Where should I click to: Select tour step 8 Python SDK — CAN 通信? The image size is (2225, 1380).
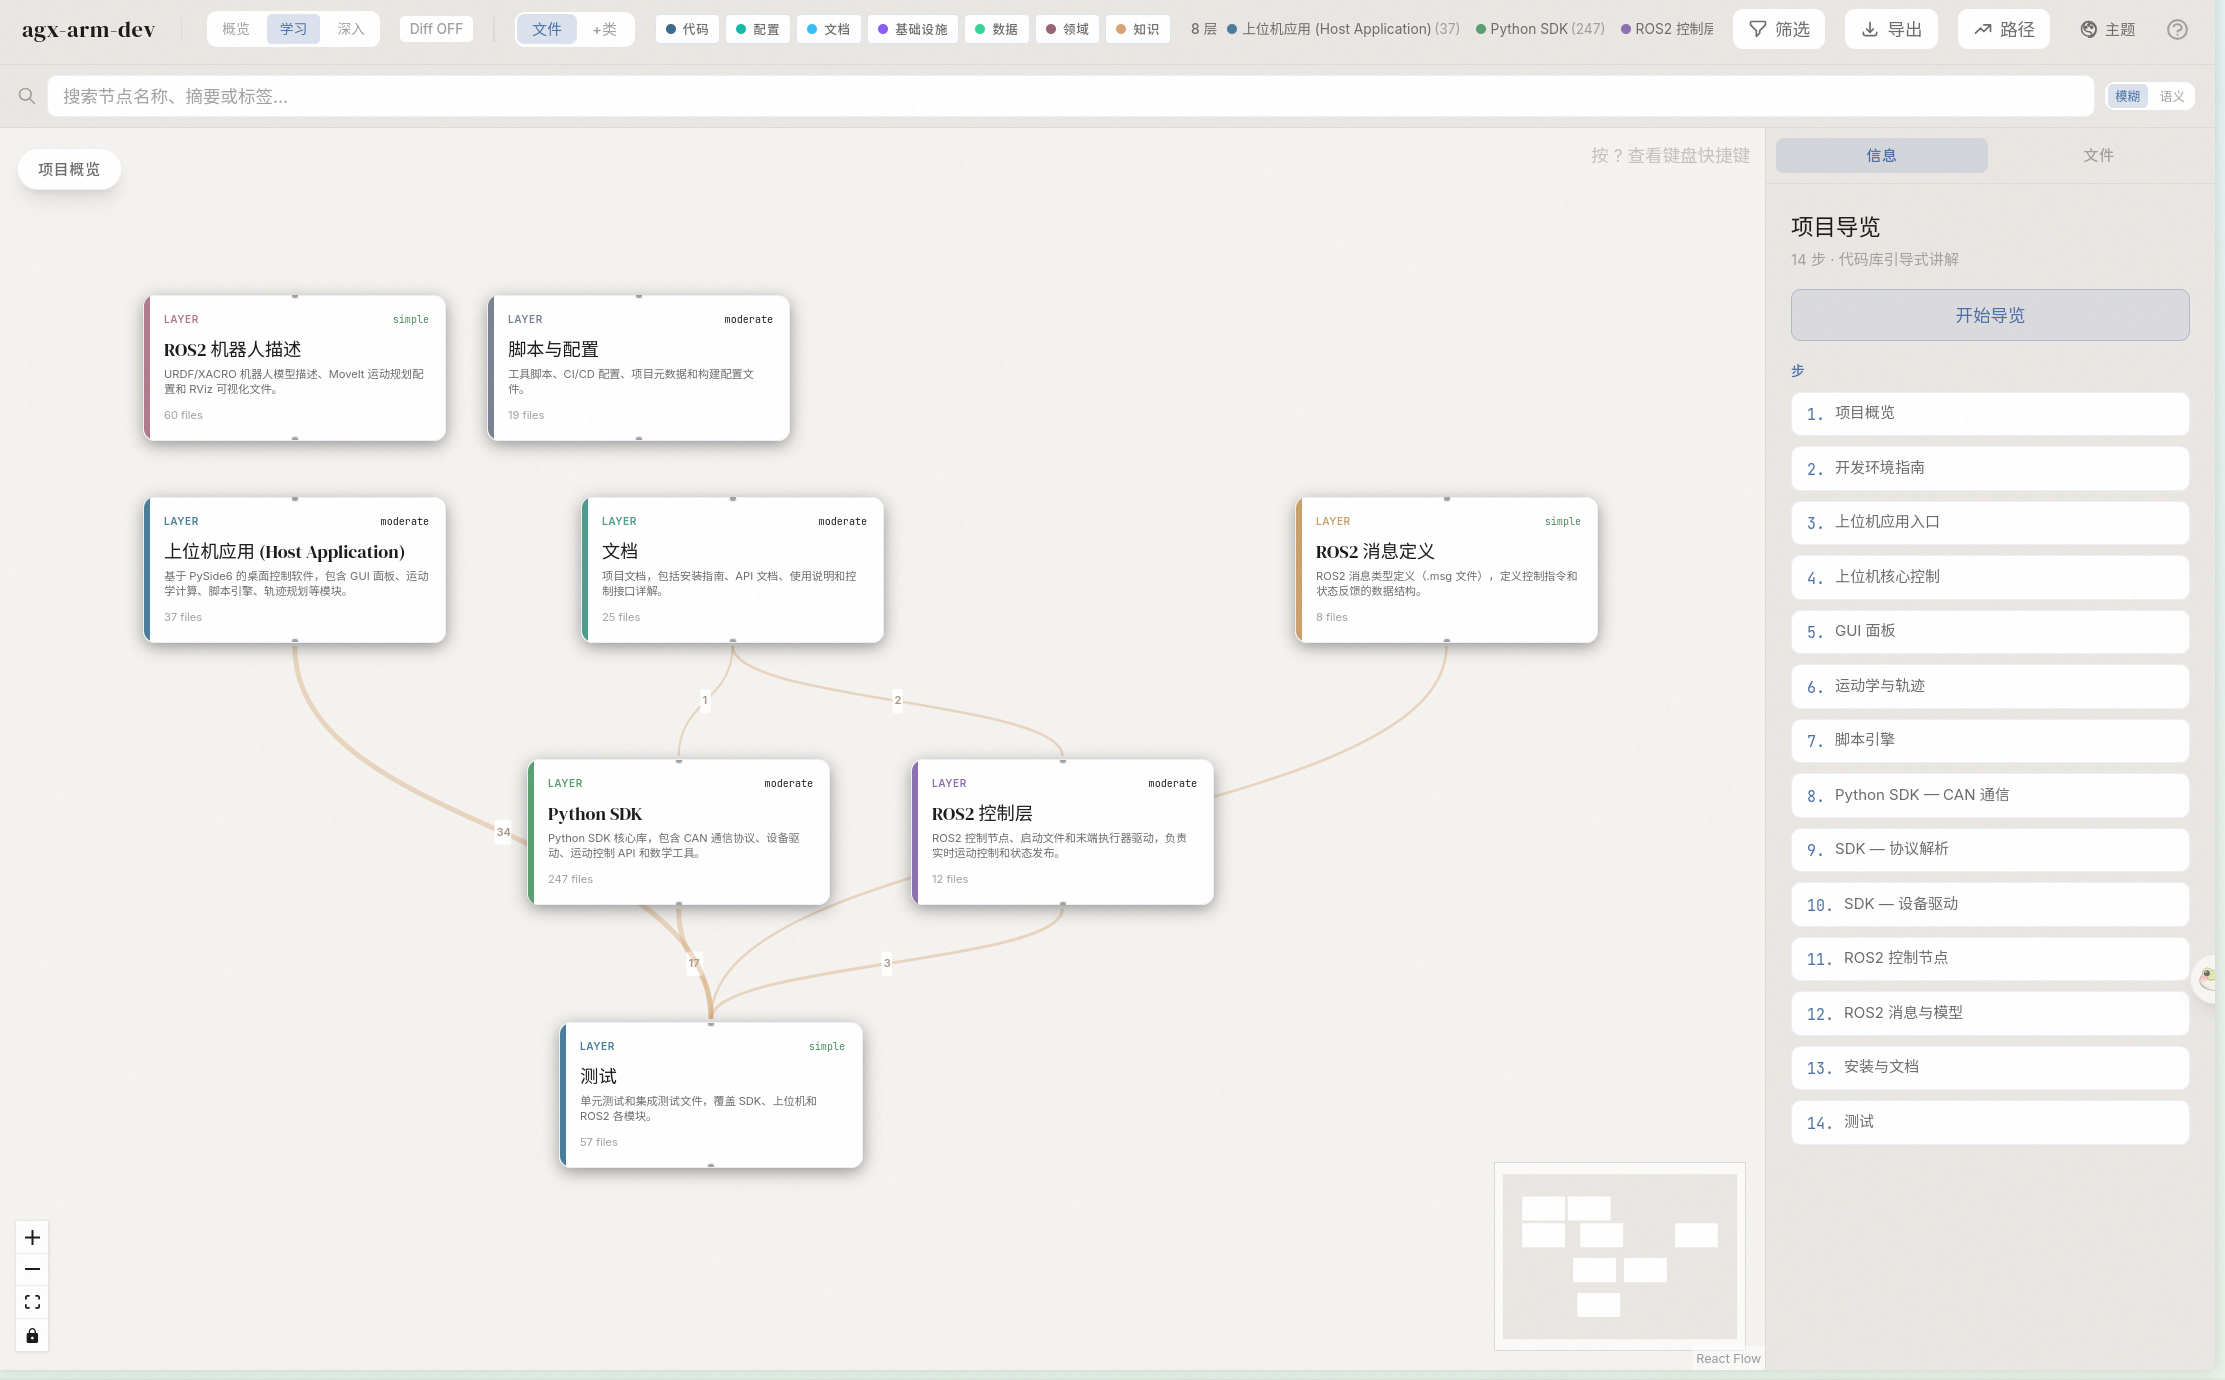tap(1989, 795)
